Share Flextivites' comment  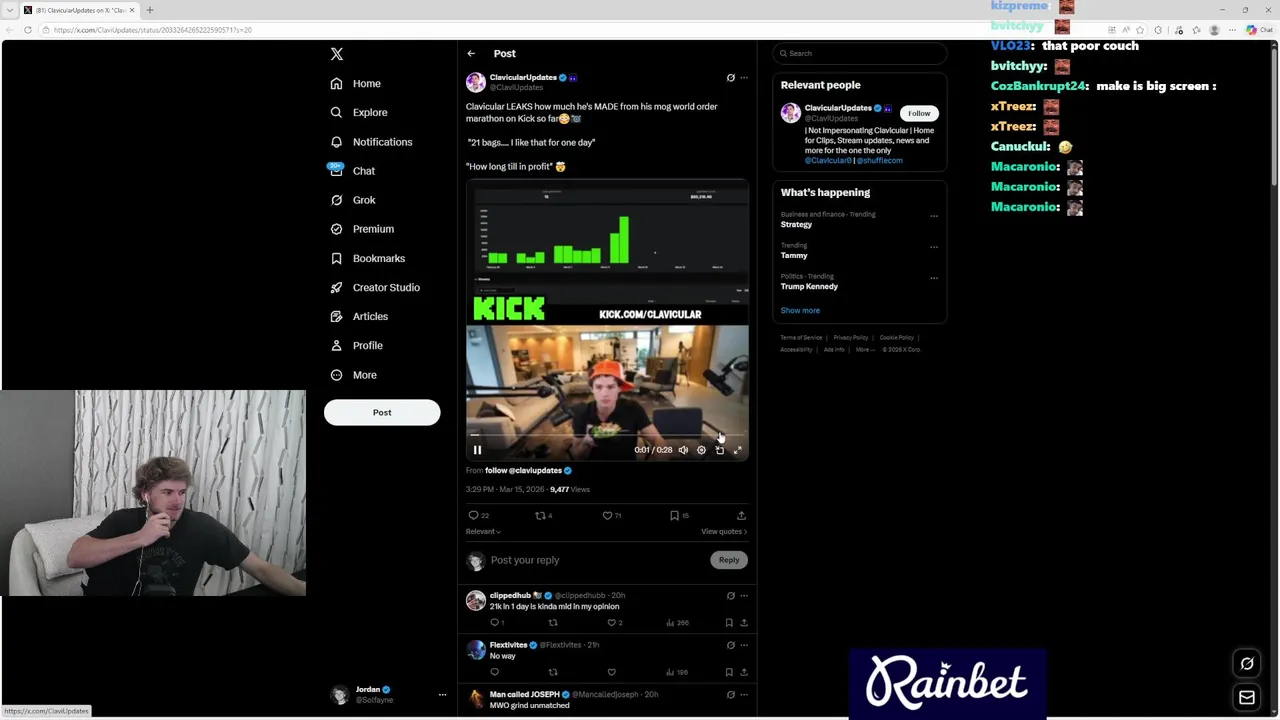743,672
